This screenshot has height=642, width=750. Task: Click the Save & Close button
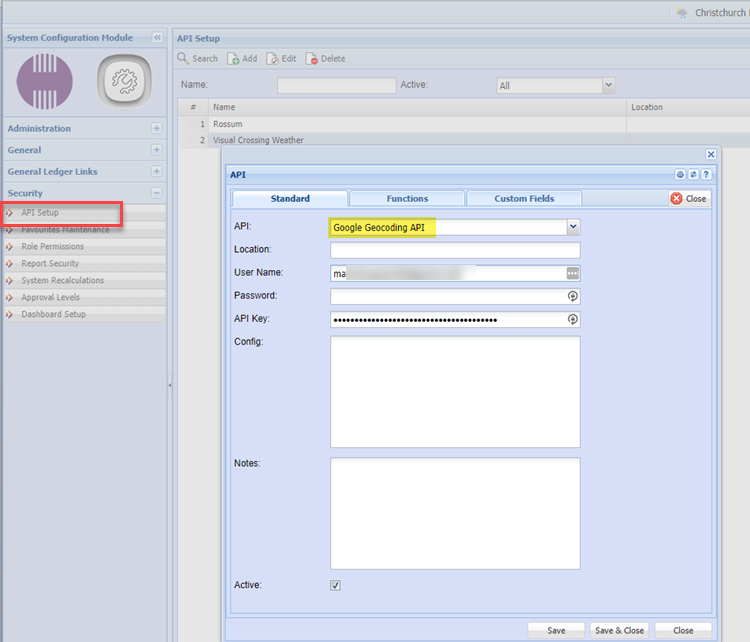pyautogui.click(x=619, y=631)
